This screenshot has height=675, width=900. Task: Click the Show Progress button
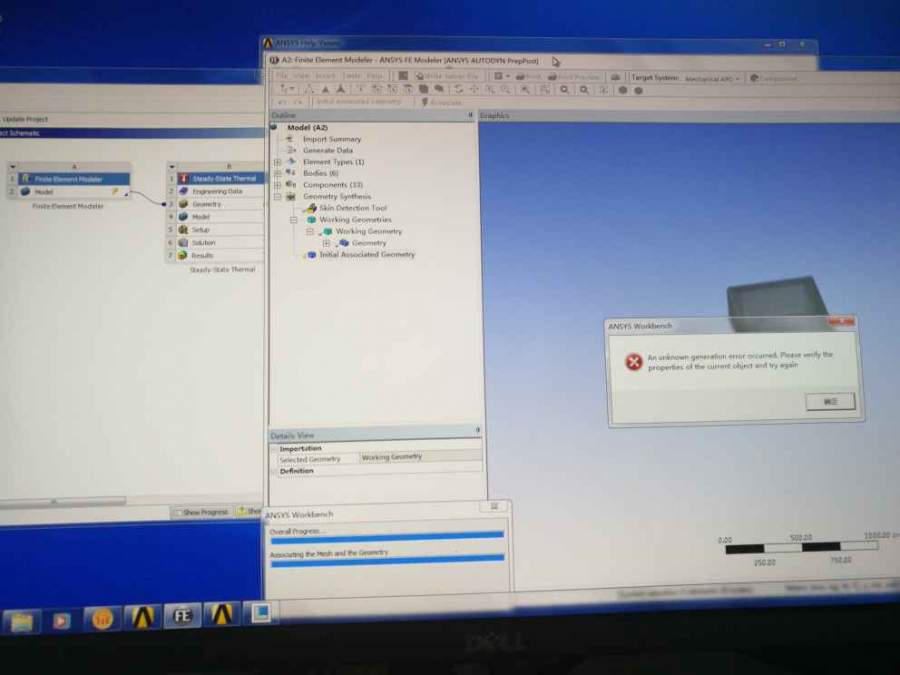[x=202, y=512]
